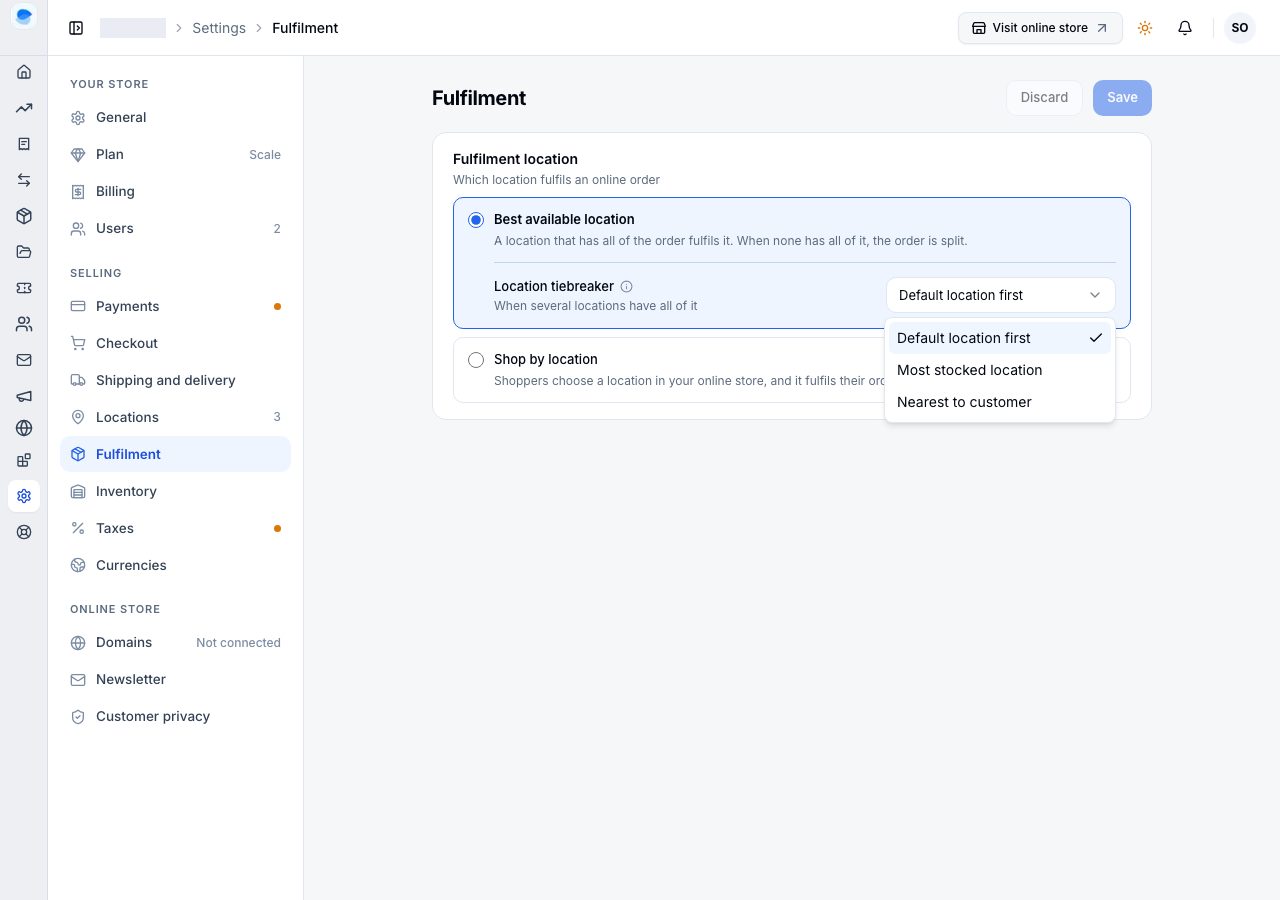
Task: Open Inventory settings
Action: point(175,491)
